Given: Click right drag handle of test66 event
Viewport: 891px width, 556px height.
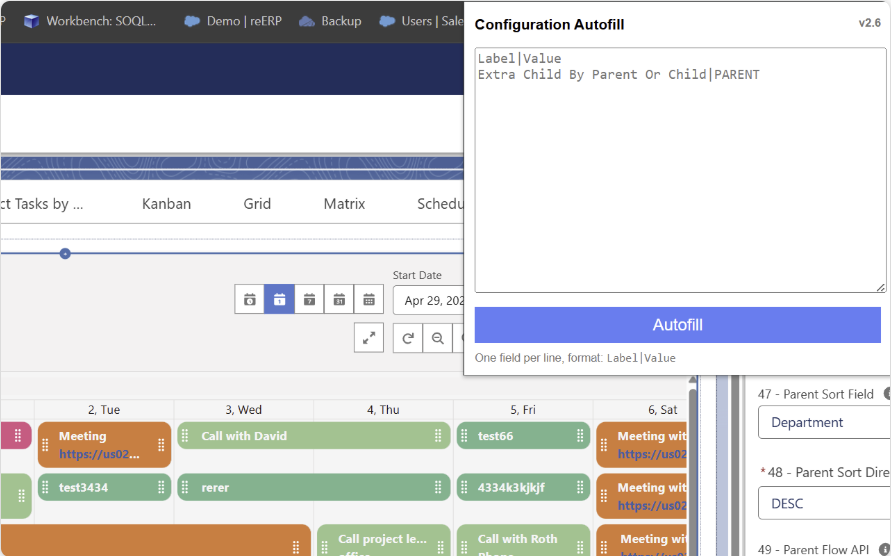Looking at the screenshot, I should click(x=580, y=435).
